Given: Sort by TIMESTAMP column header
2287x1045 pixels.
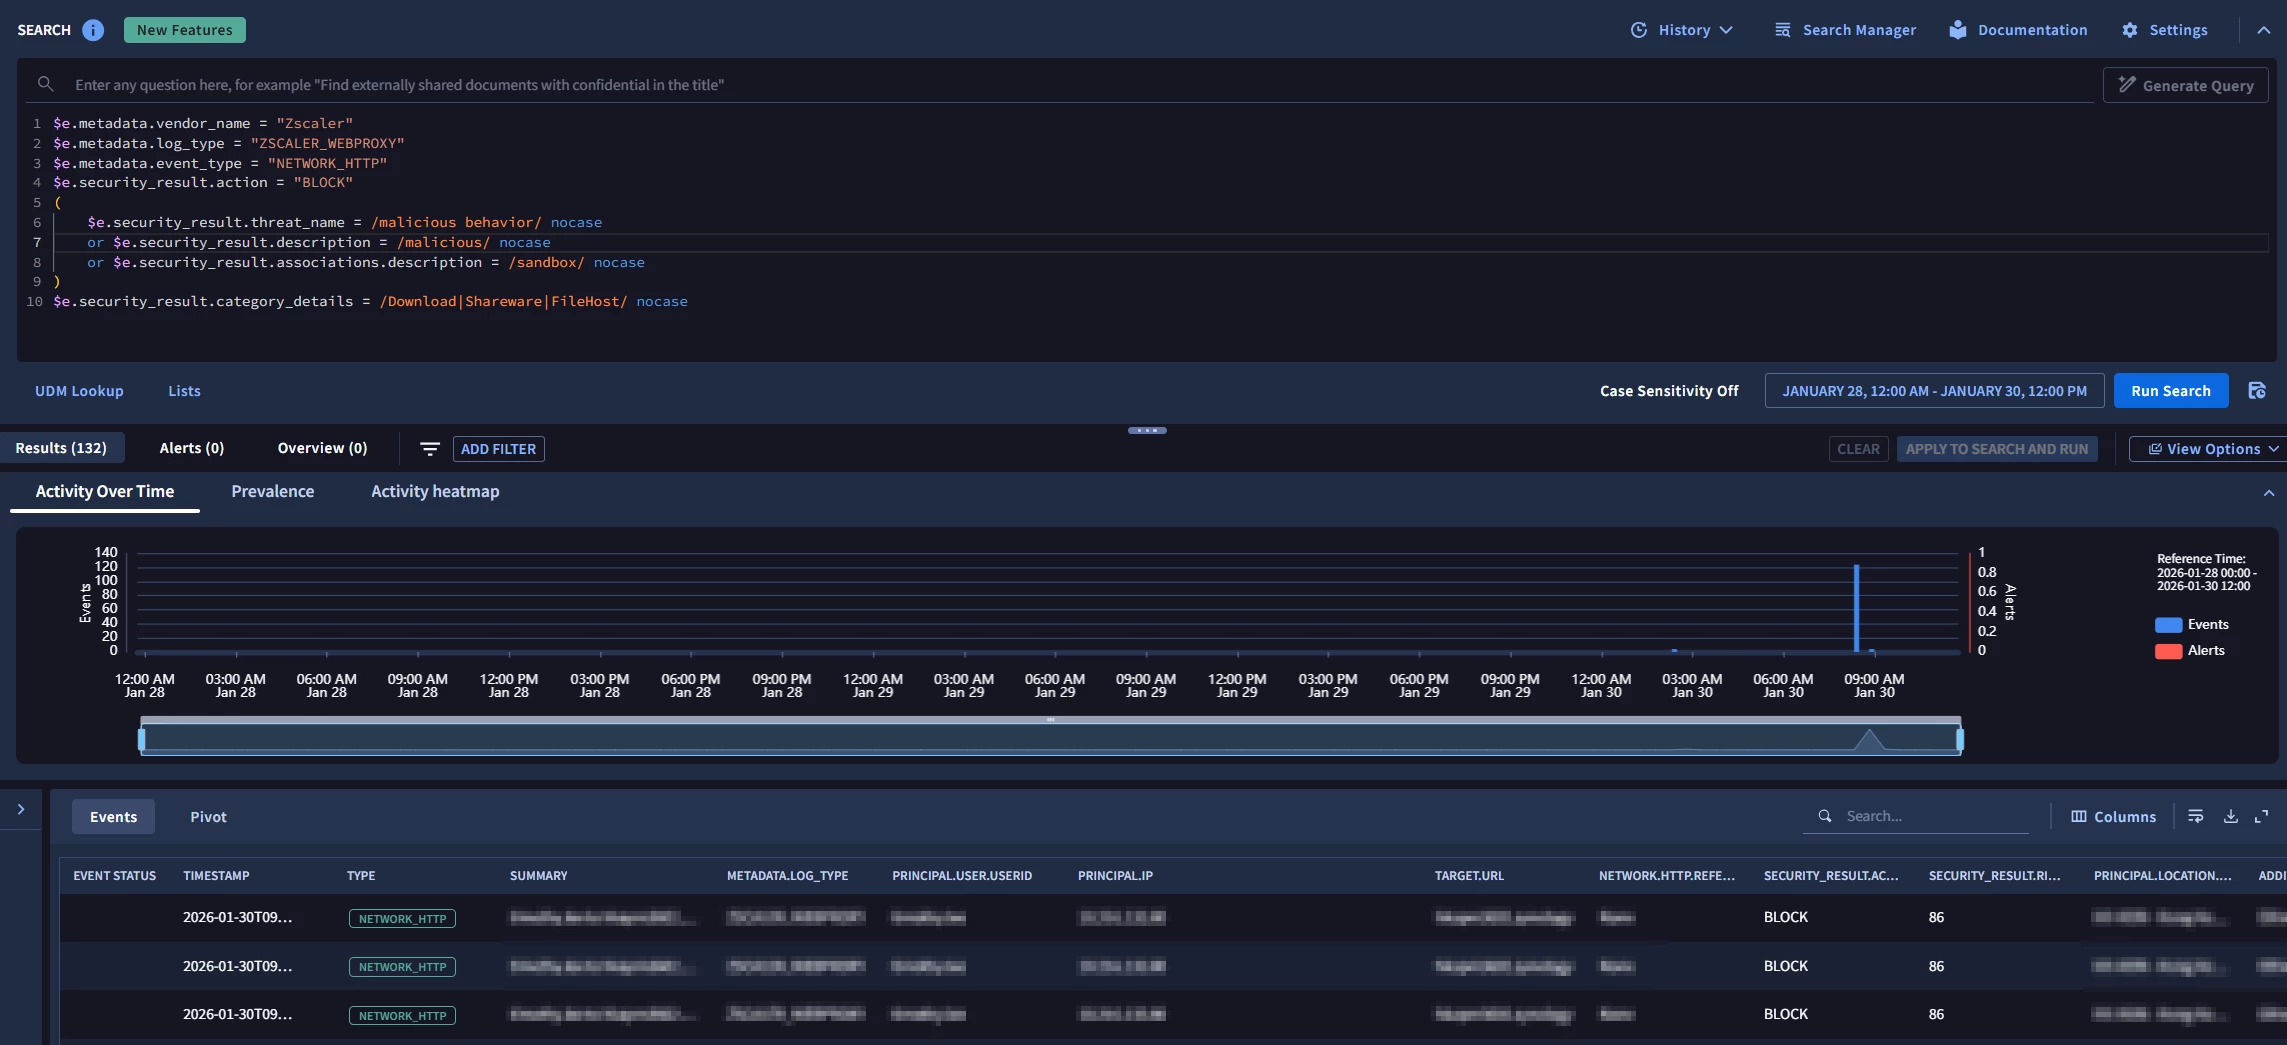Looking at the screenshot, I should click(x=216, y=876).
